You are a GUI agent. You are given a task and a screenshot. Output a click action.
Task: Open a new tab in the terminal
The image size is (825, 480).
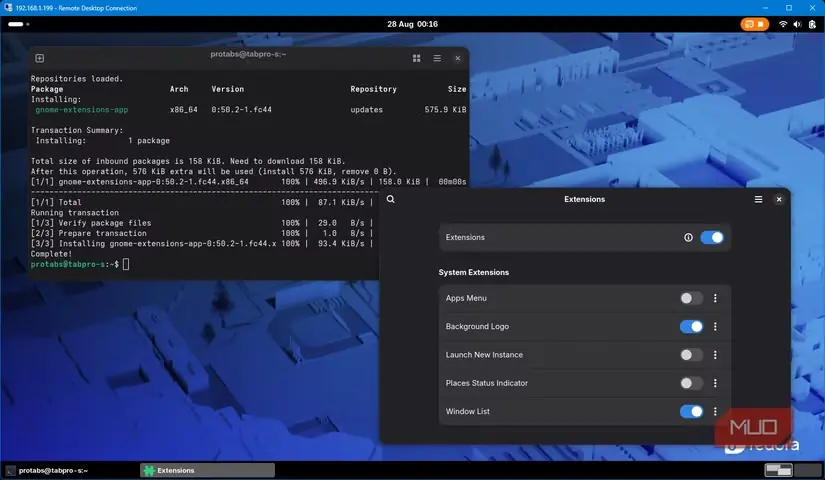pyautogui.click(x=39, y=58)
